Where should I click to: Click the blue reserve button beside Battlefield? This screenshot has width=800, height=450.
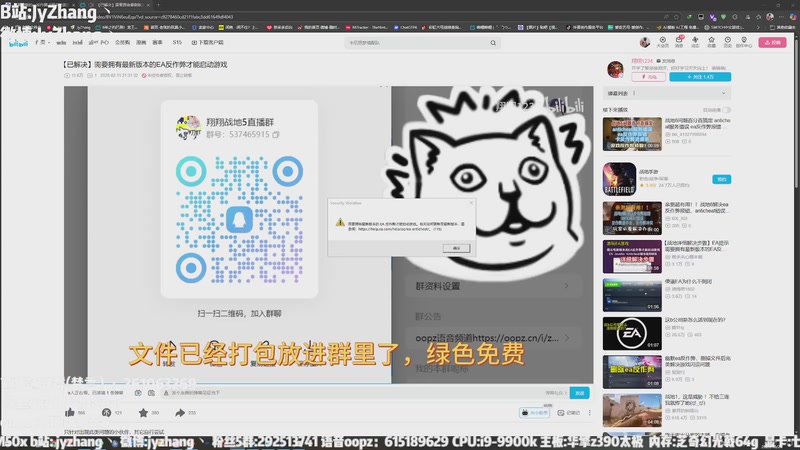(x=721, y=179)
